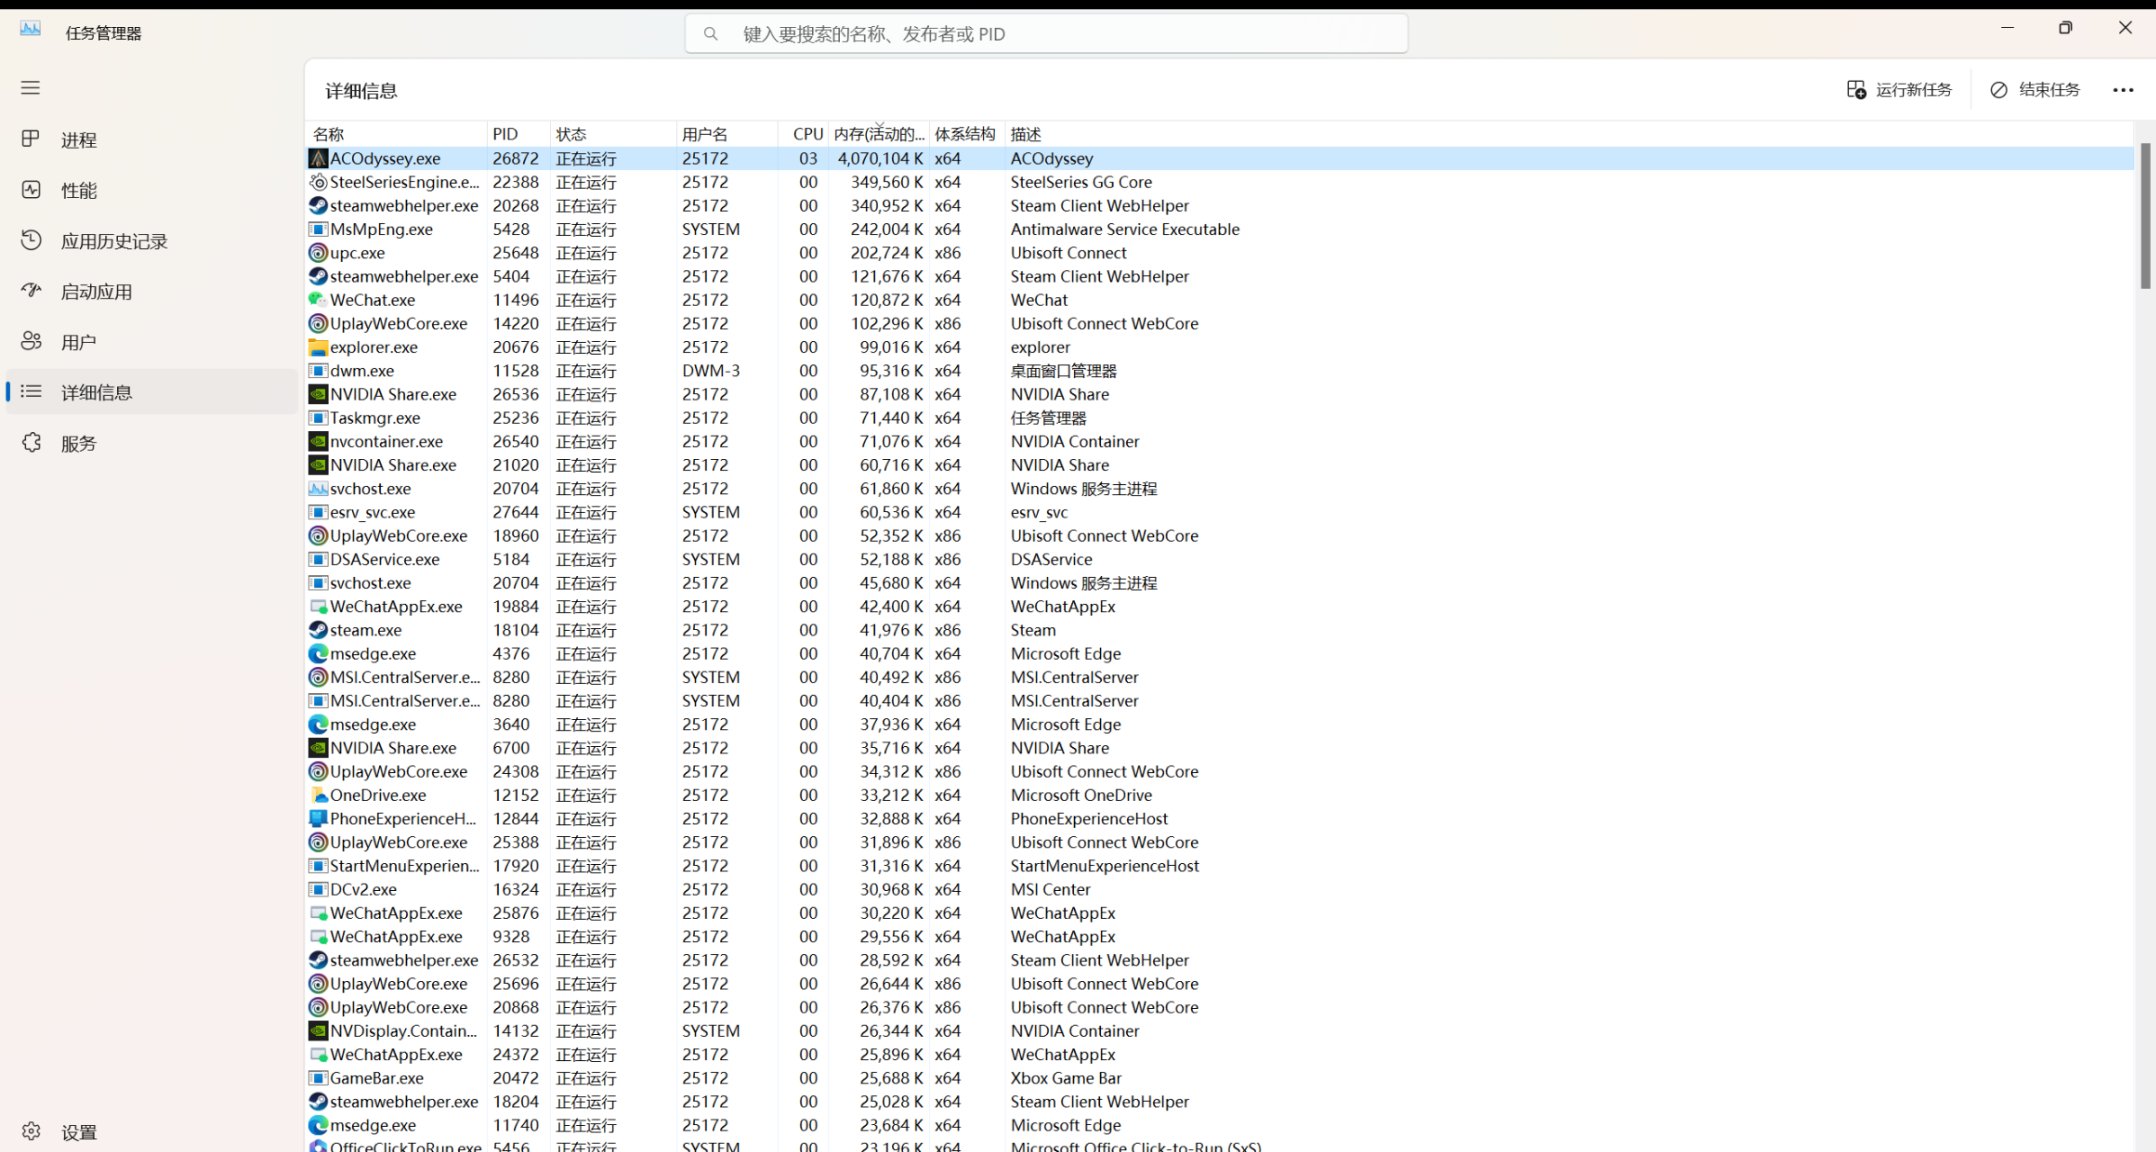Open the three-dot more options menu
This screenshot has height=1152, width=2156.
pos(2123,90)
